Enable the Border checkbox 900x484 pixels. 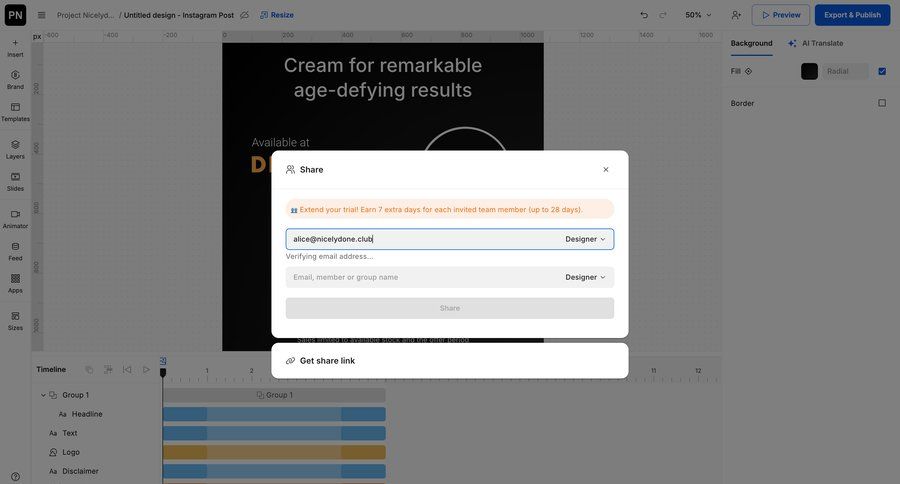click(x=881, y=103)
